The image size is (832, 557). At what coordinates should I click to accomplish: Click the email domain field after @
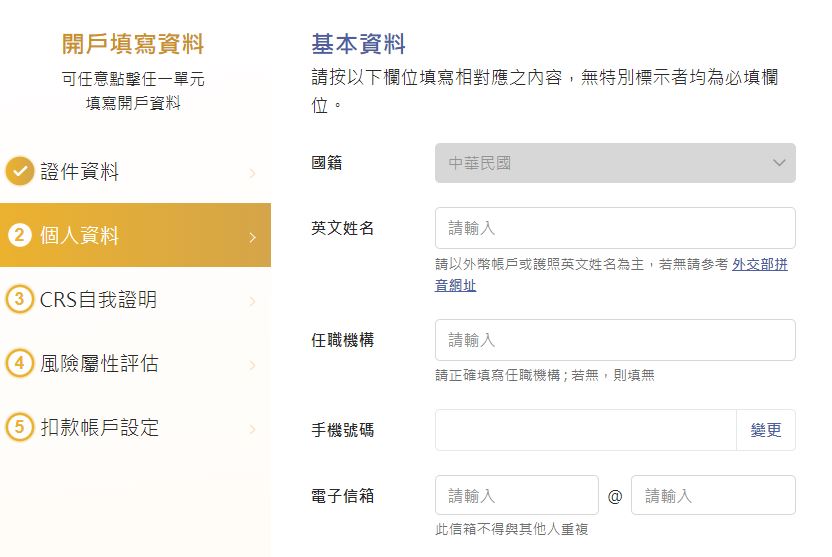(713, 495)
